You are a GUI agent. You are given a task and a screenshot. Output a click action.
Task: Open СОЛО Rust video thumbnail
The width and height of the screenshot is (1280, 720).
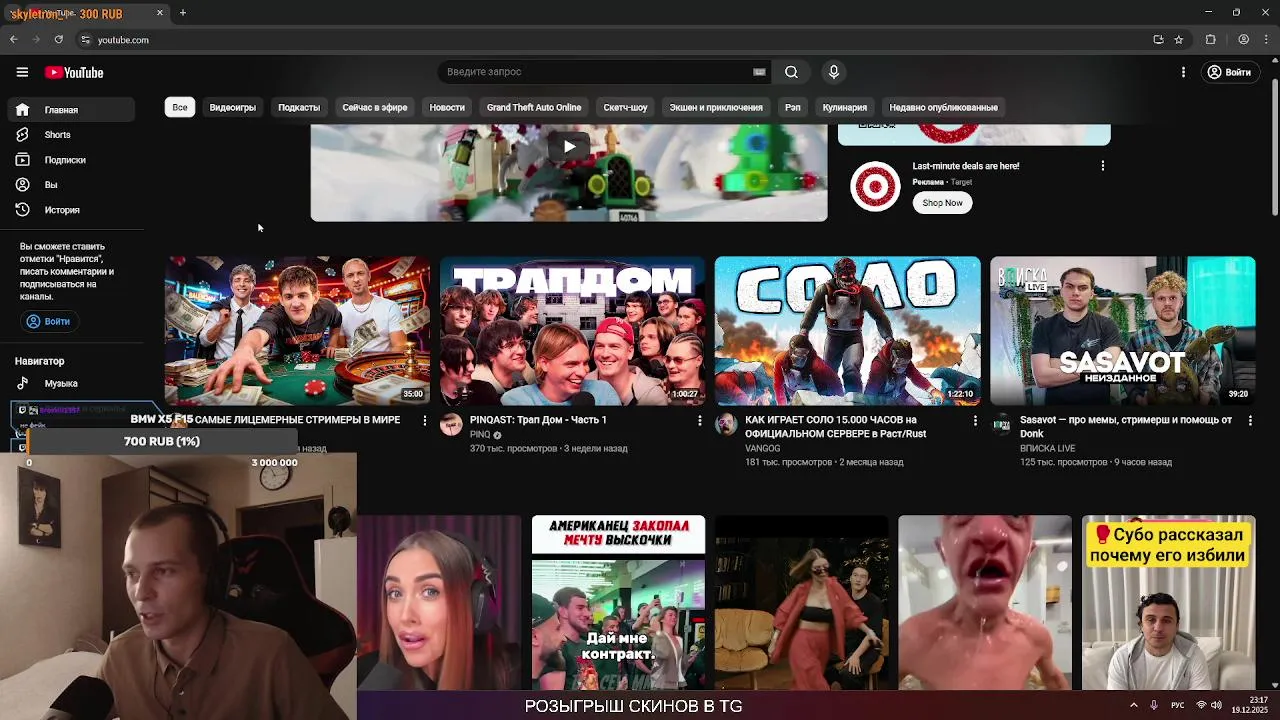point(848,330)
